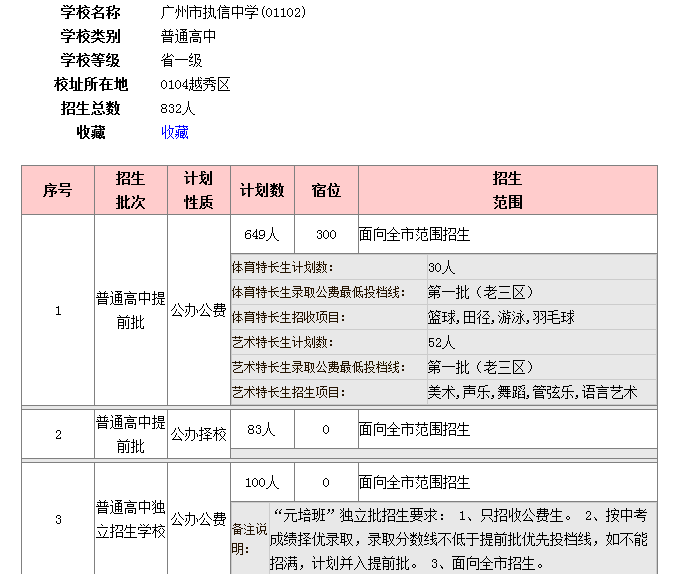The height and width of the screenshot is (574, 674).
Task: Click row number 1 cell
Action: [x=58, y=310]
